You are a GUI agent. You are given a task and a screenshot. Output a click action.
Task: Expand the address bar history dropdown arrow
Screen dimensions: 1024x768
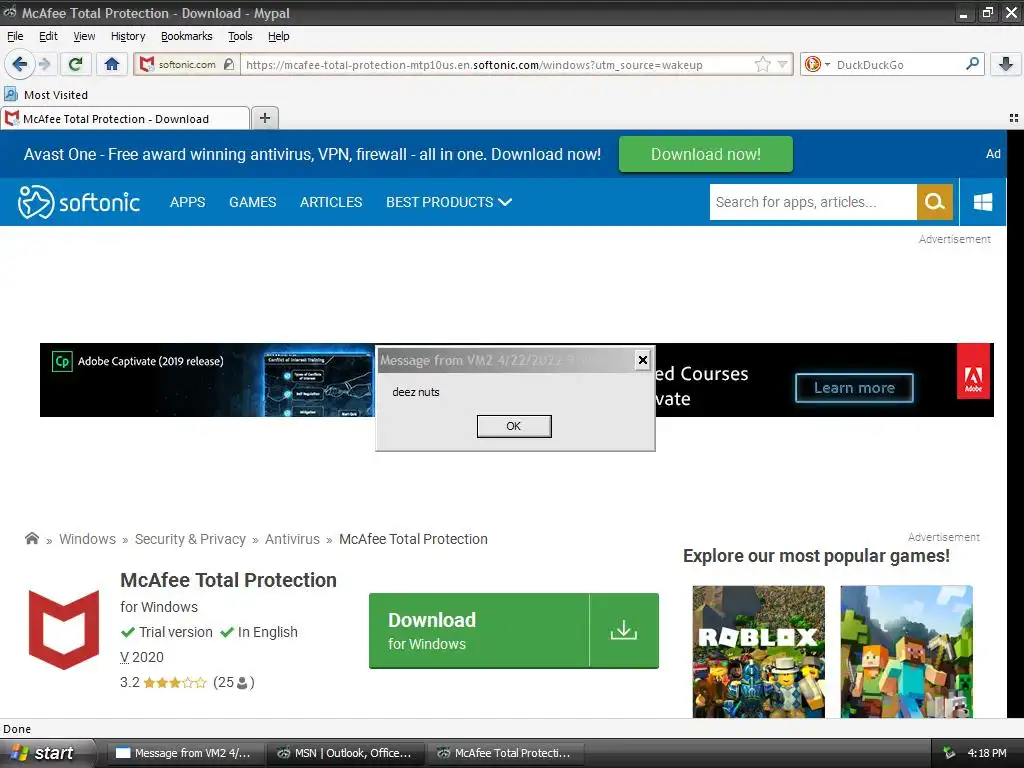pos(782,64)
